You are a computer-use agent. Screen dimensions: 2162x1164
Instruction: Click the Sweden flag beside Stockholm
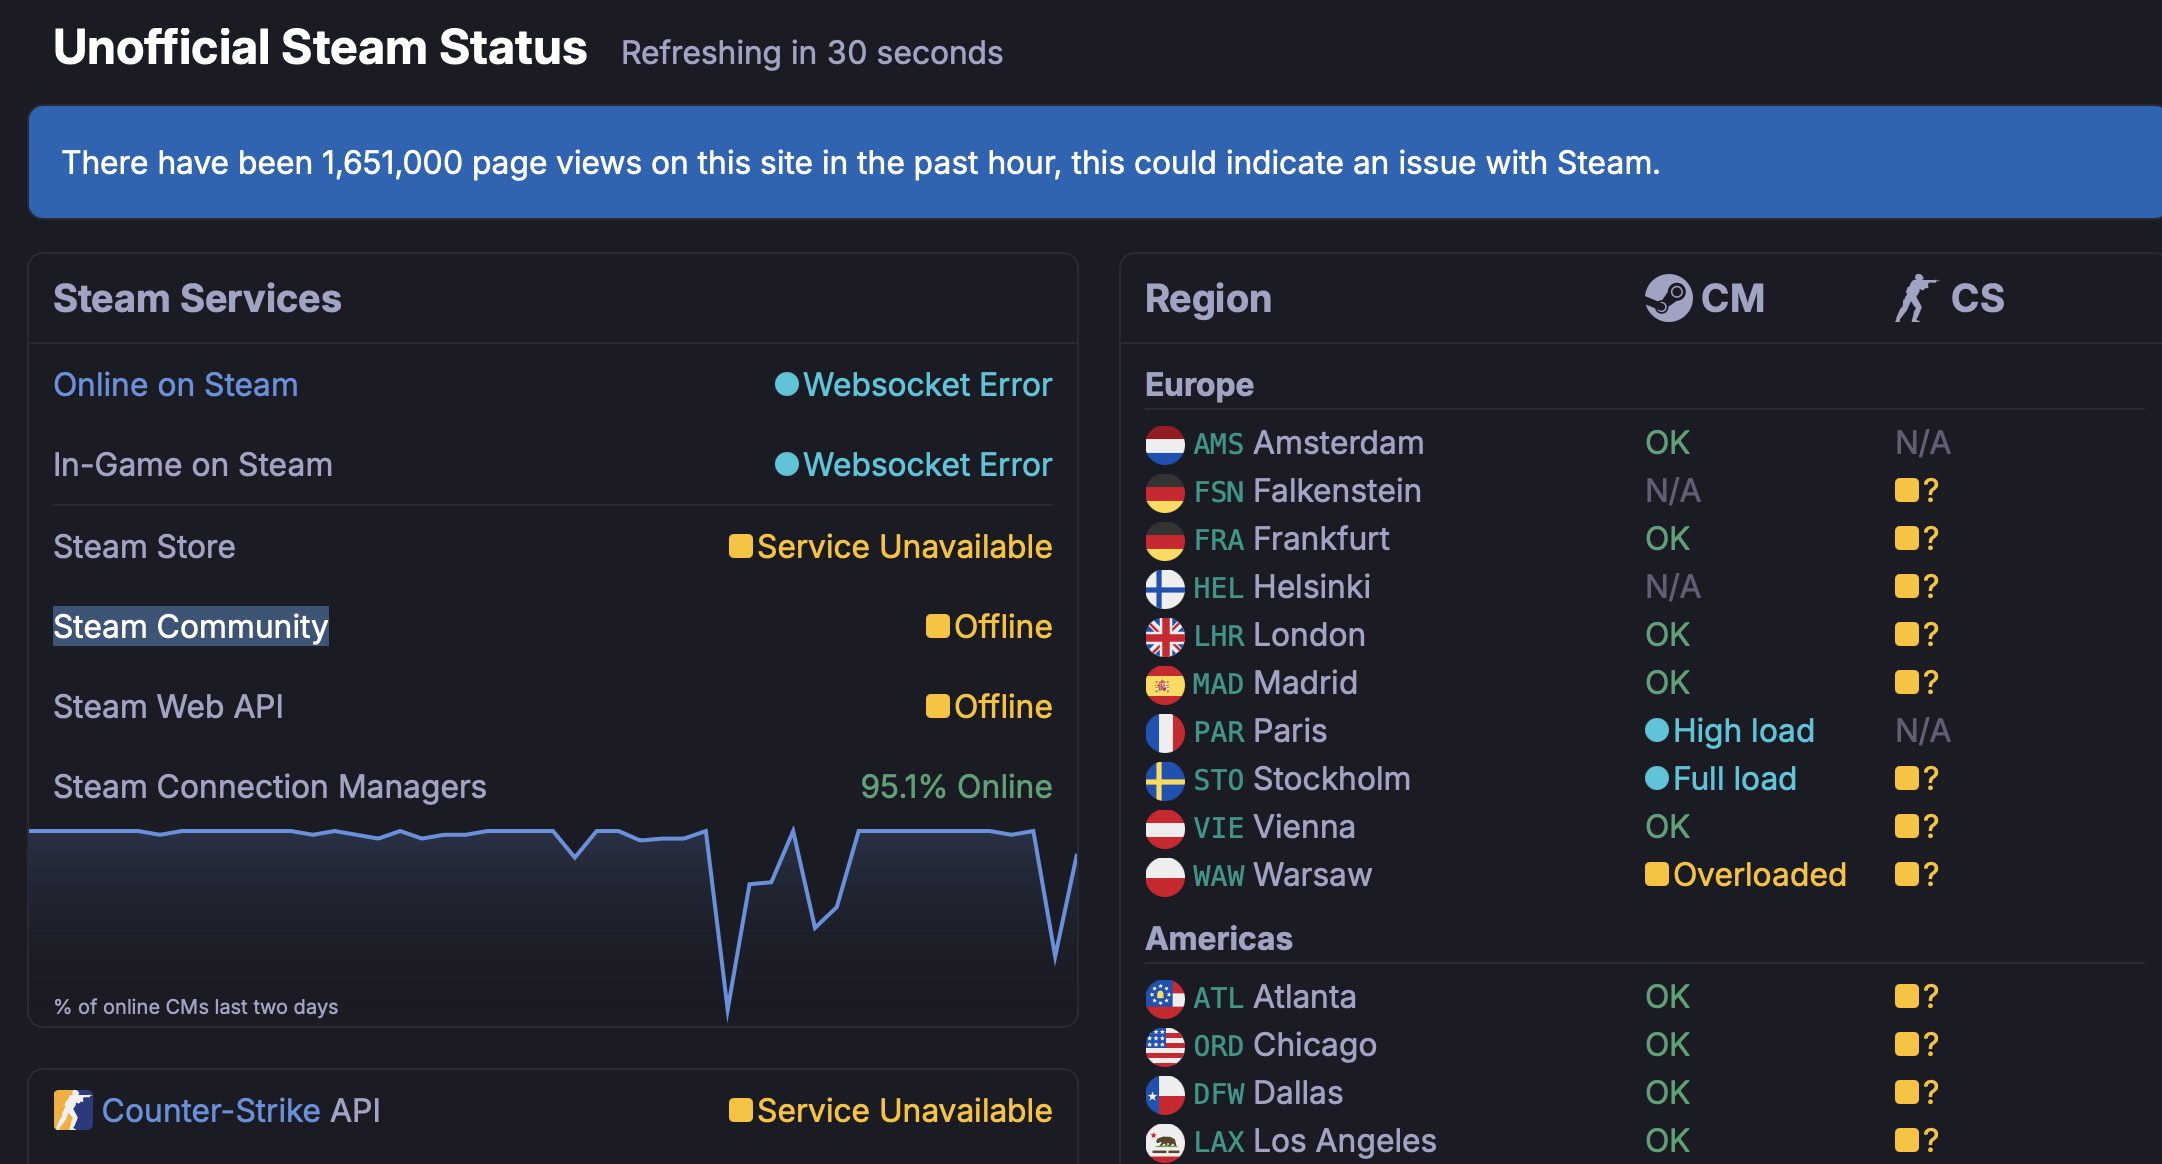coord(1165,780)
